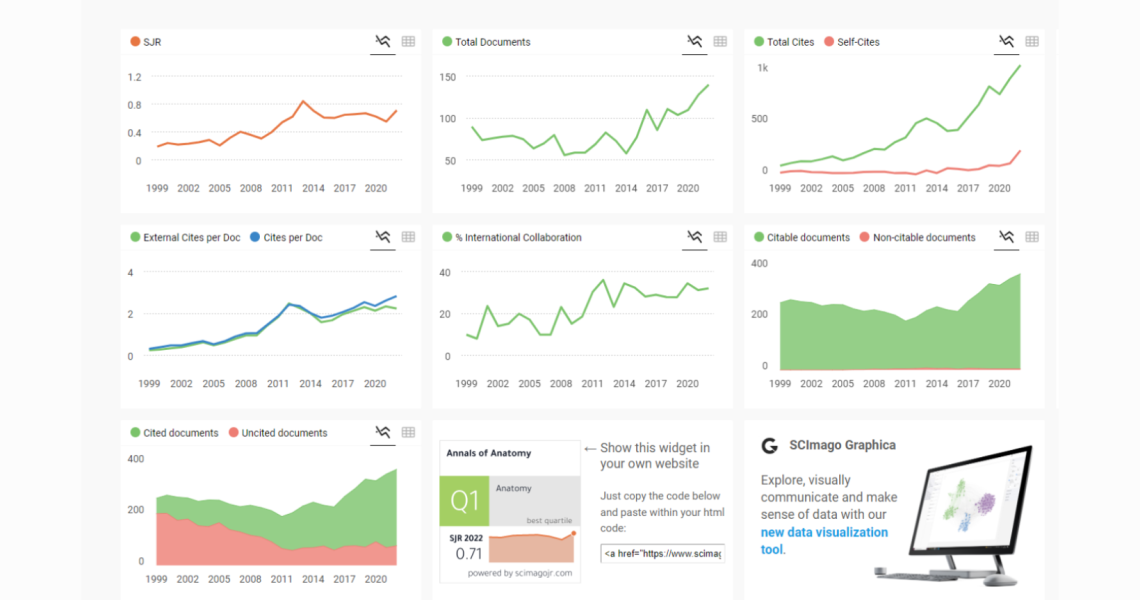The image size is (1140, 600).
Task: Click the Anatomy category label in widget
Action: click(513, 488)
